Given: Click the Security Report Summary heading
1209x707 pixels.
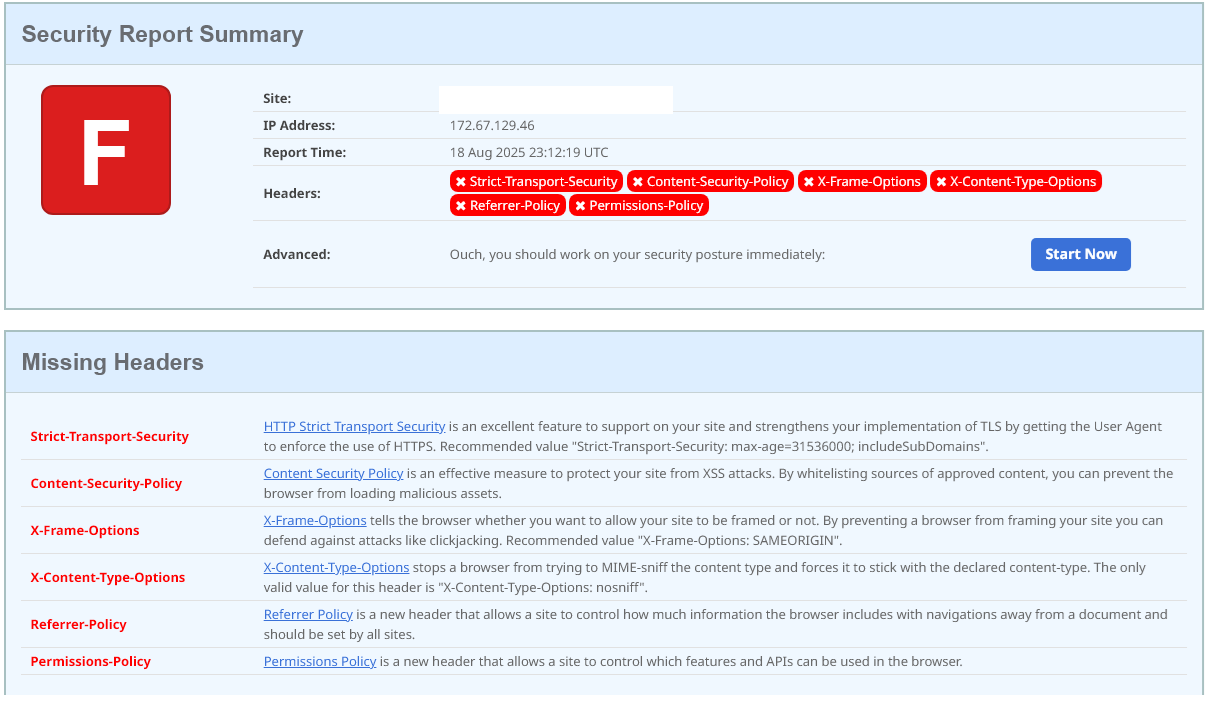Looking at the screenshot, I should (x=162, y=34).
